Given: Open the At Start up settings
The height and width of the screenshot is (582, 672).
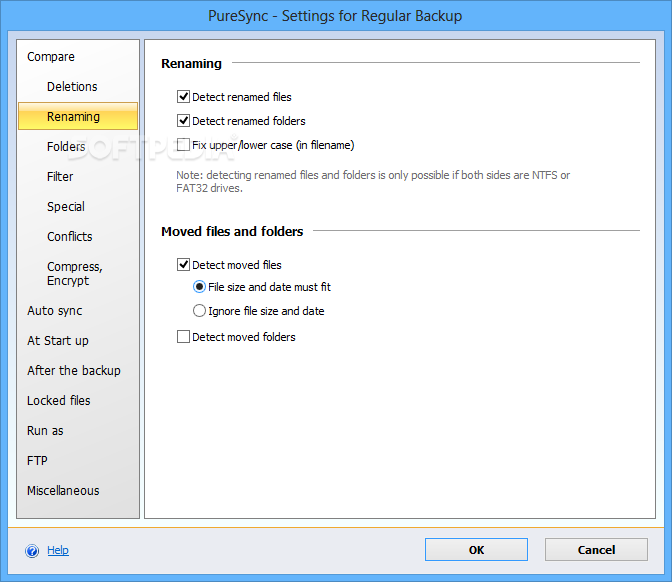Looking at the screenshot, I should point(58,341).
